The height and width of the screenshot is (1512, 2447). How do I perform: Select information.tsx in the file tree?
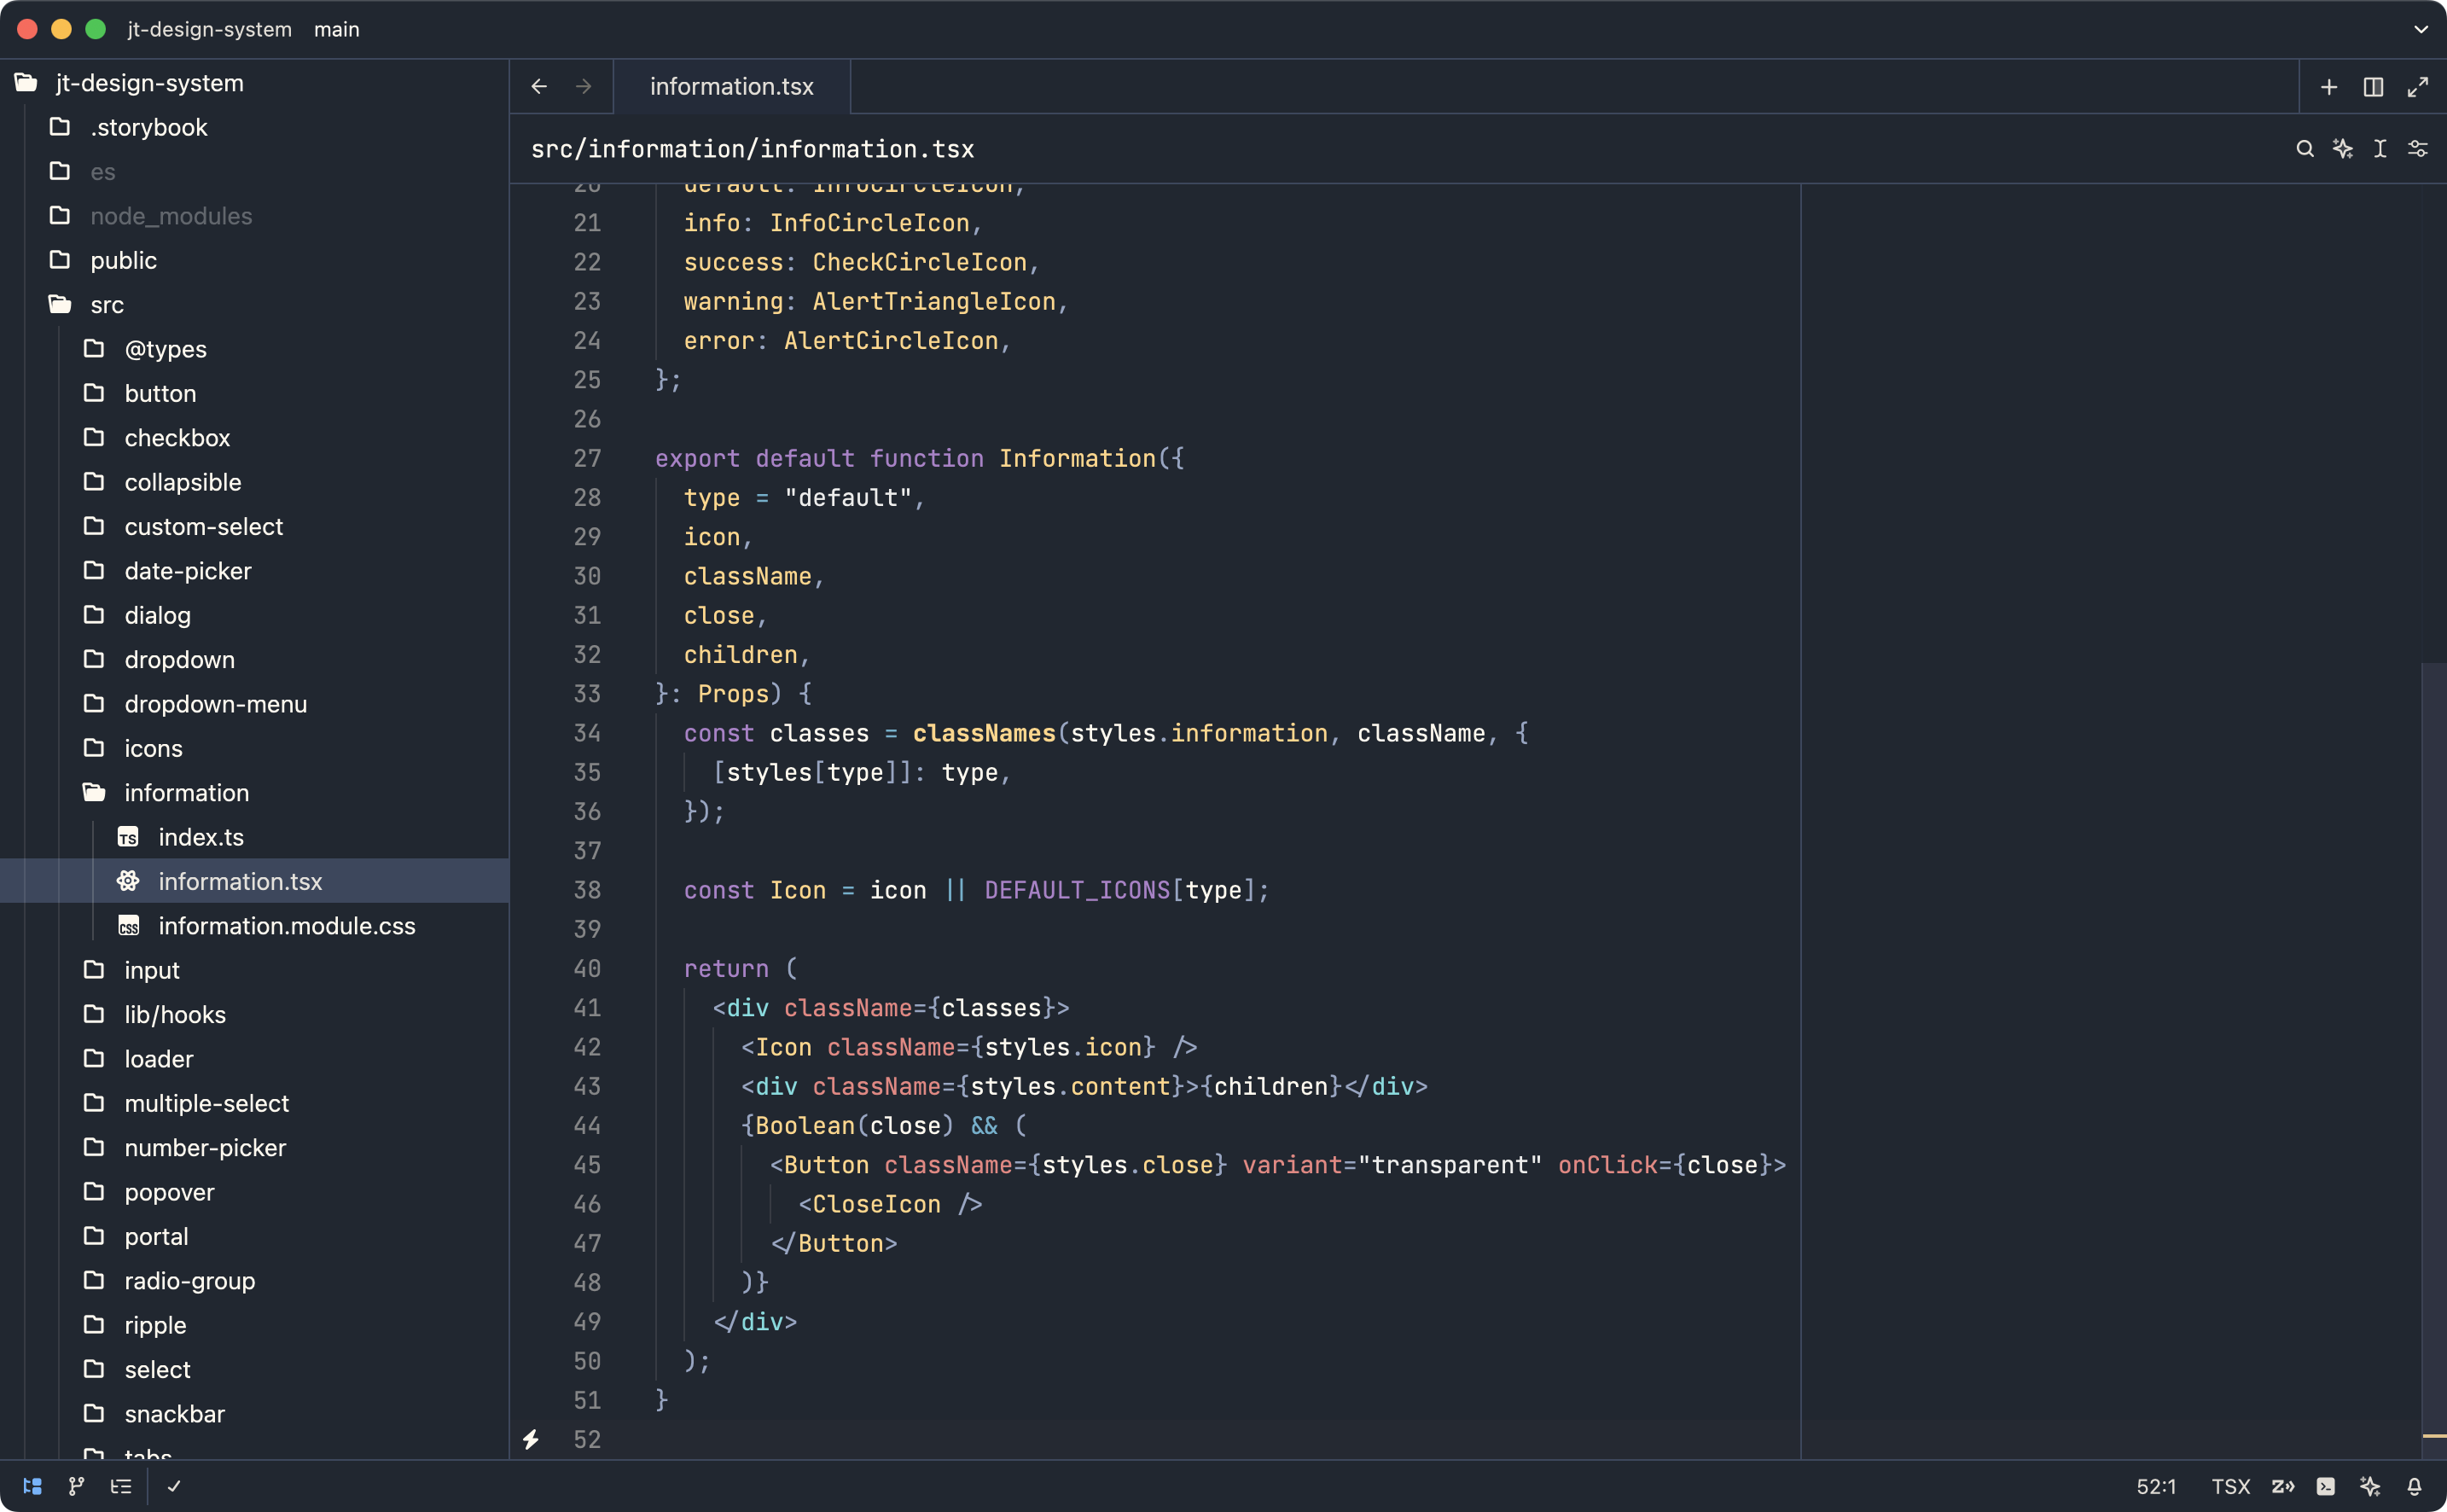click(255, 881)
